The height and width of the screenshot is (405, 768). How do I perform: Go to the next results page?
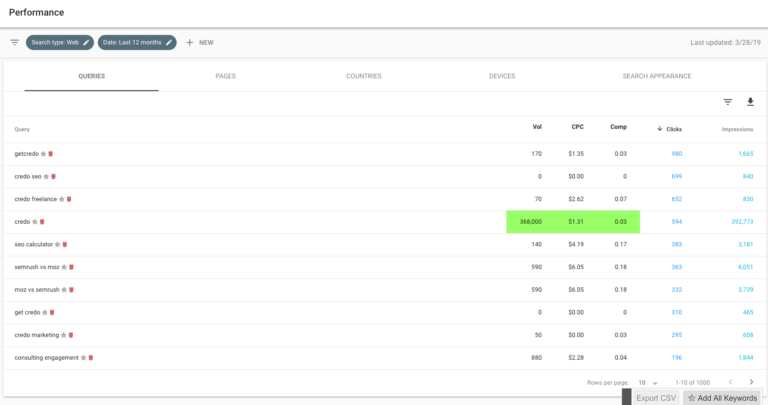[x=751, y=382]
